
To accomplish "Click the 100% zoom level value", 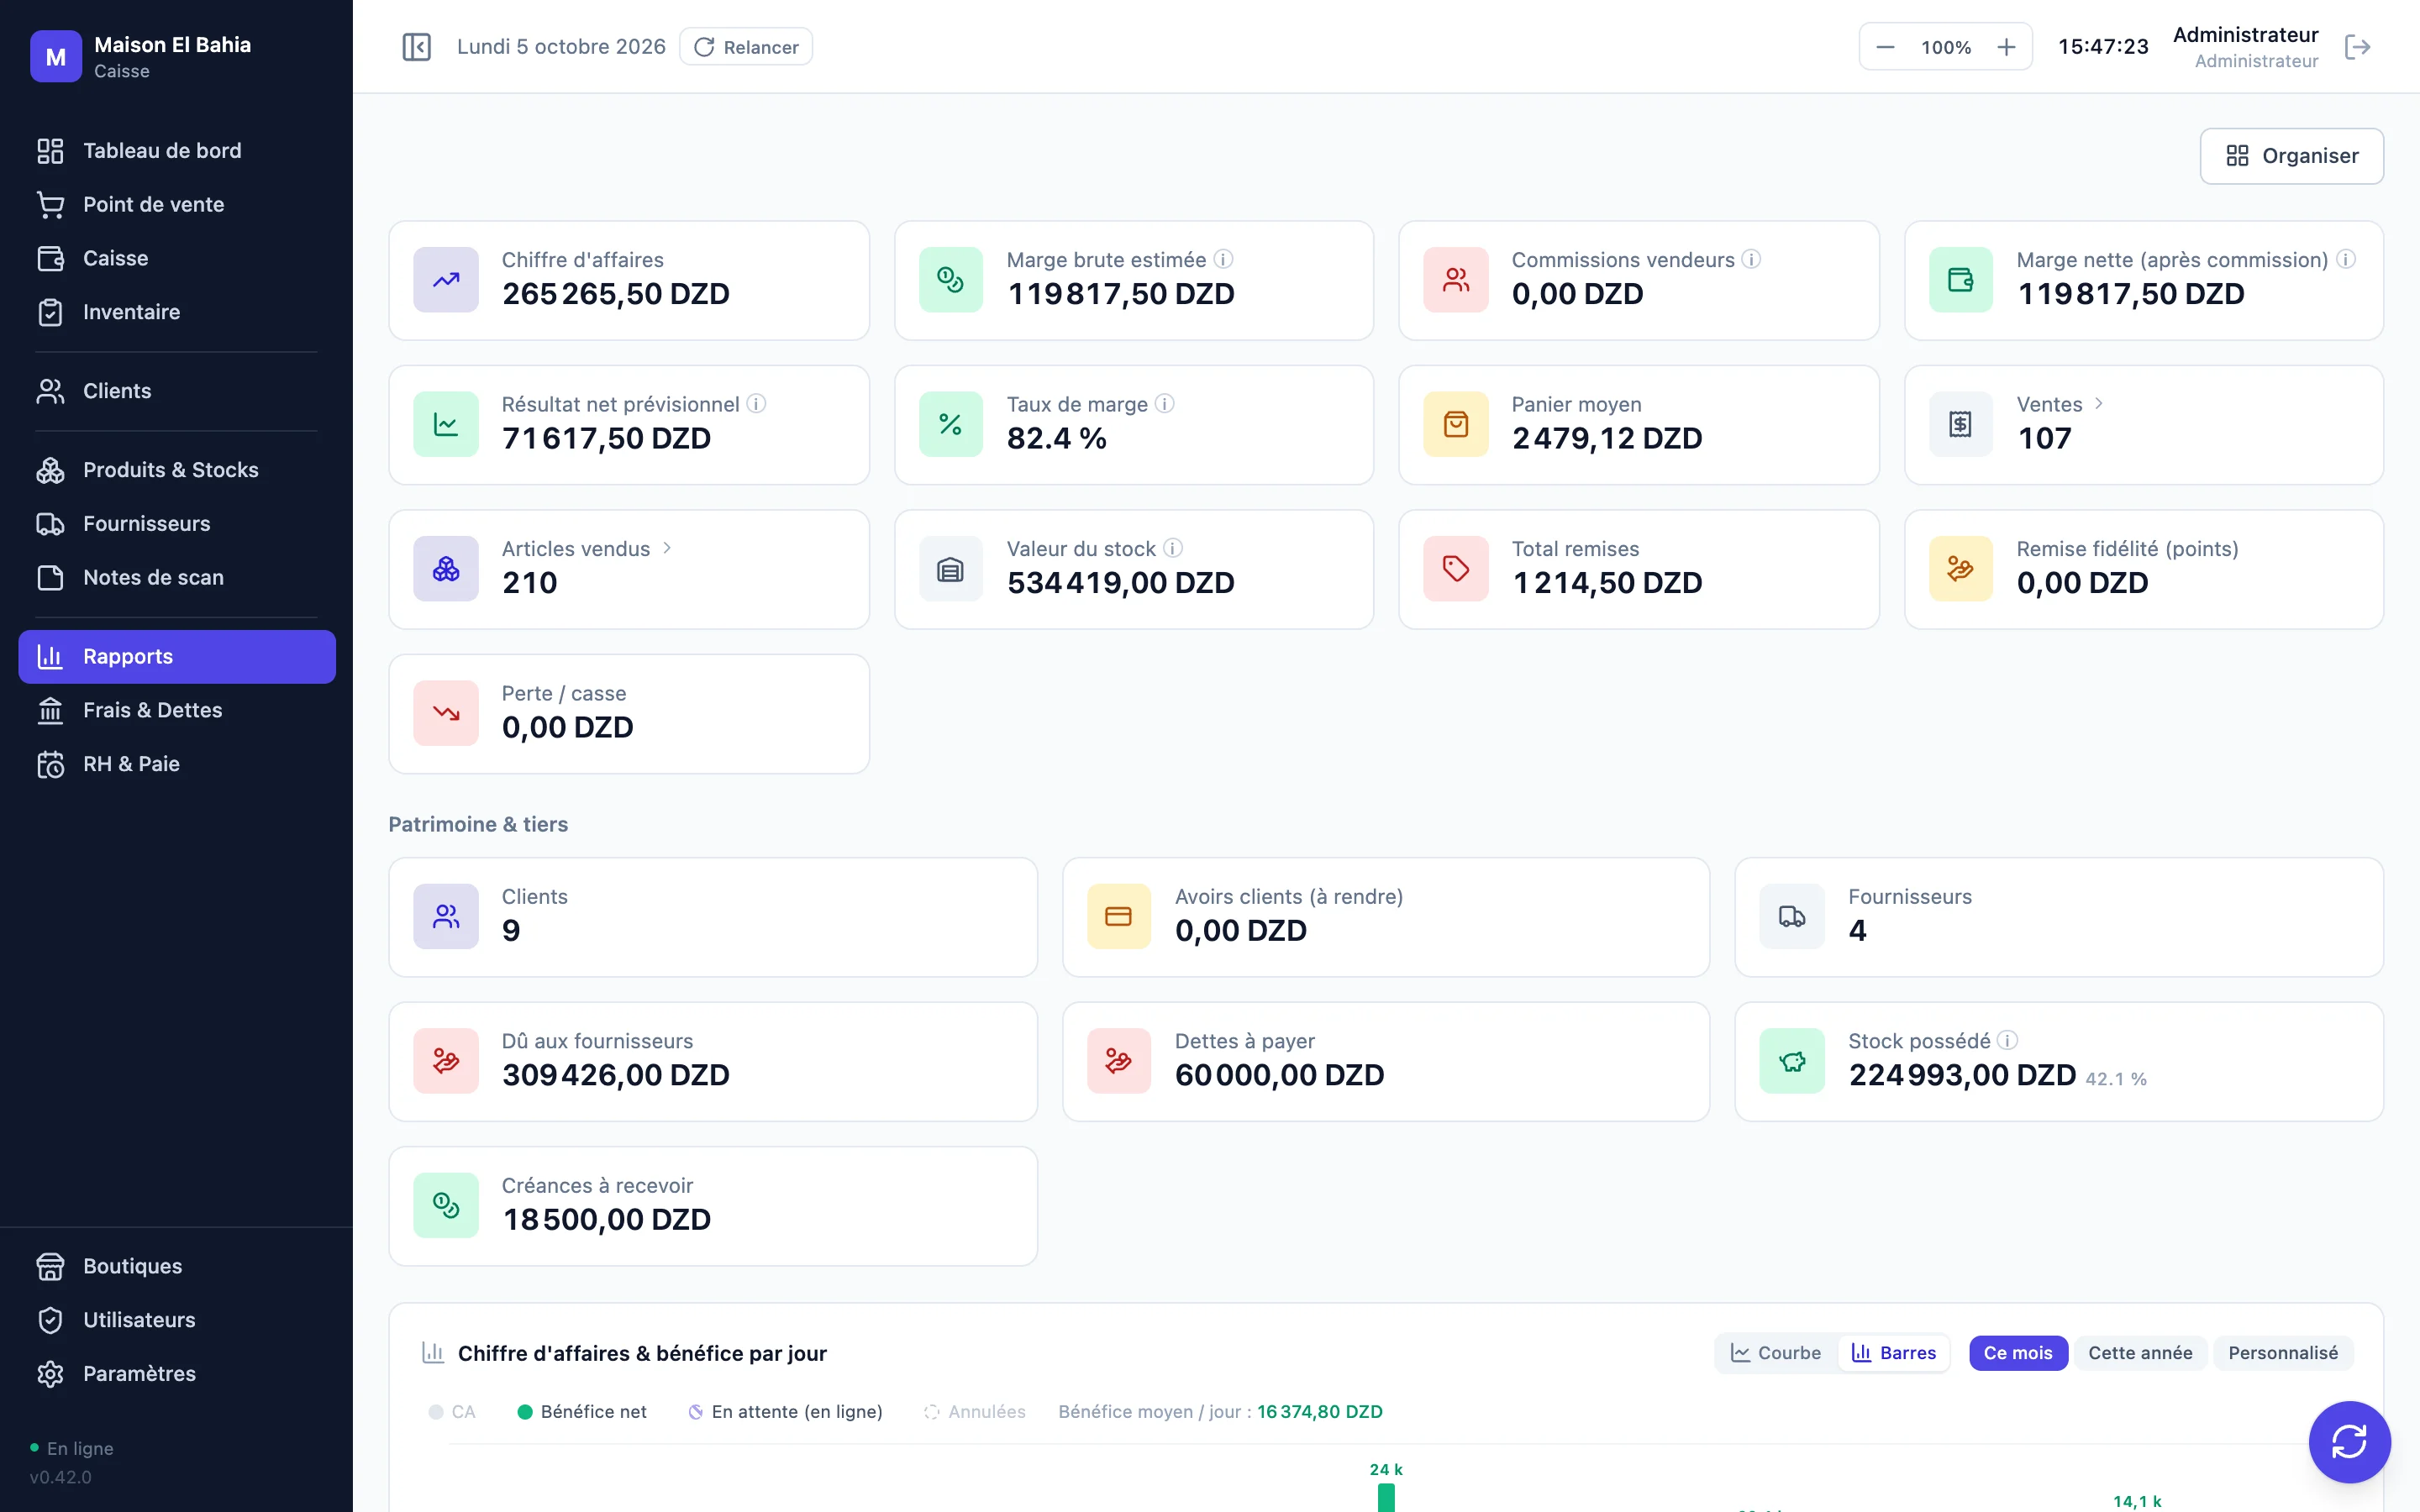I will [1946, 47].
